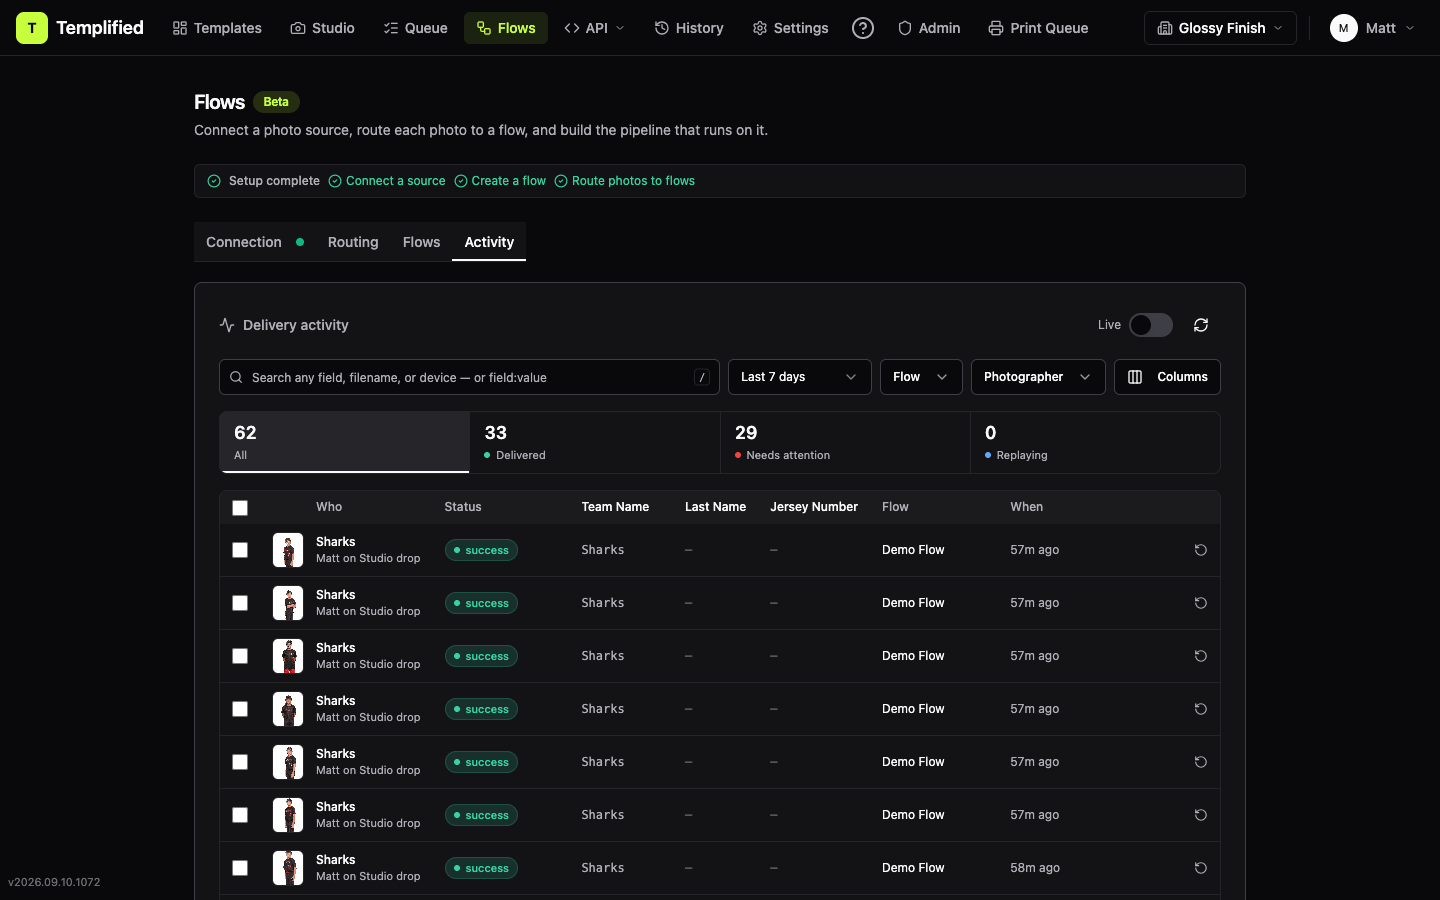Open the Print Queue page
The height and width of the screenshot is (900, 1440).
1038,28
